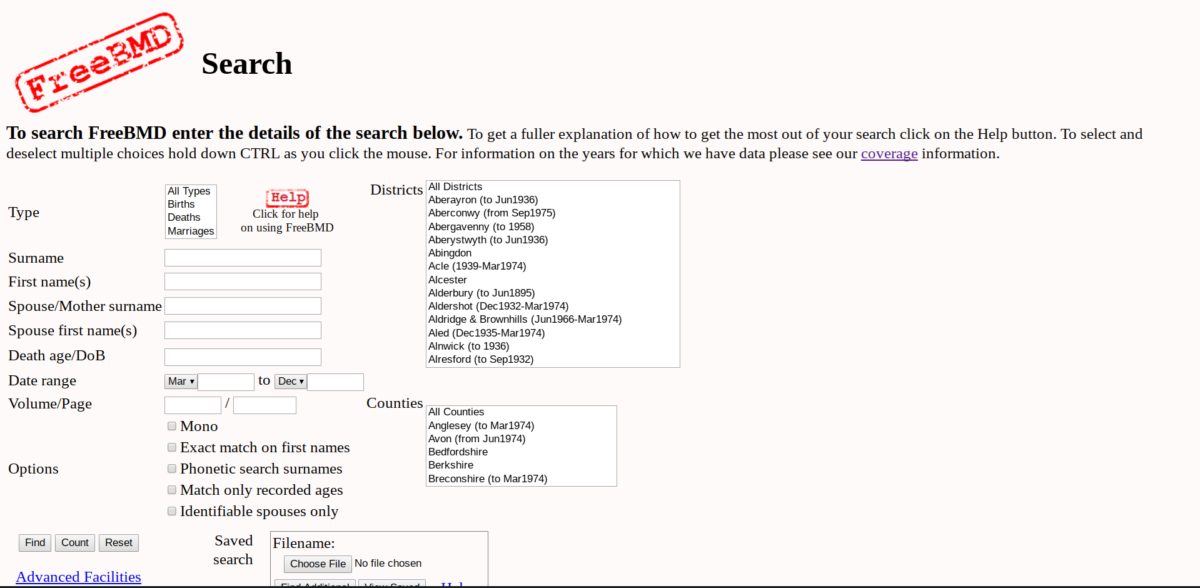Image resolution: width=1200 pixels, height=588 pixels.
Task: Click the View Saved button
Action: click(x=392, y=584)
